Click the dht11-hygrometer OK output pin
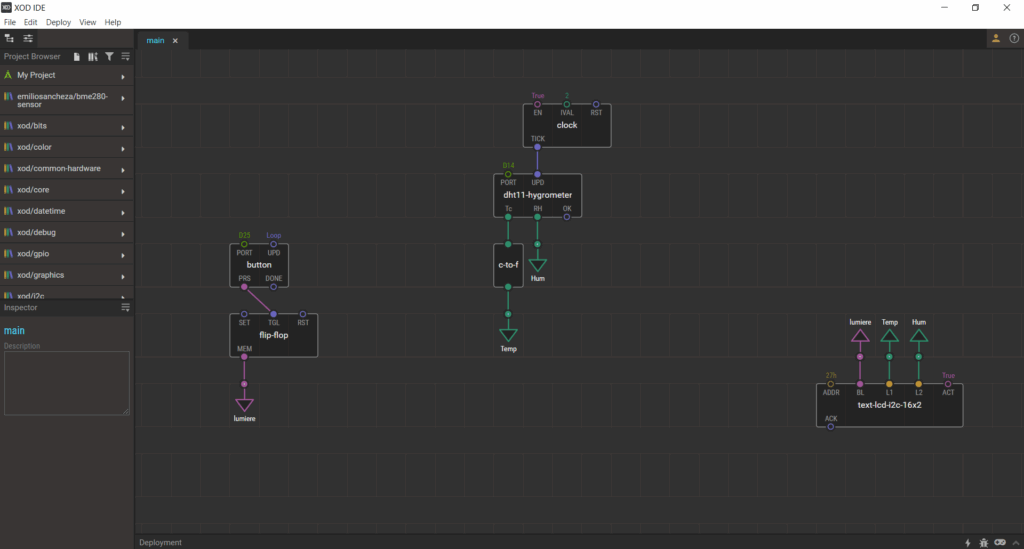 coord(567,217)
